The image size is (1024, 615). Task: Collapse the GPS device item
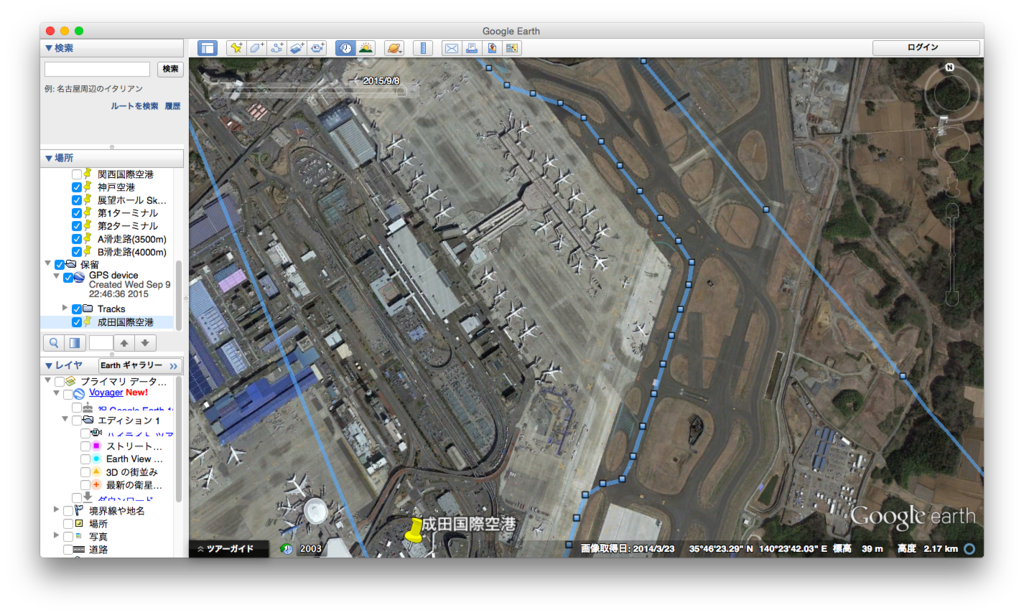tap(56, 276)
